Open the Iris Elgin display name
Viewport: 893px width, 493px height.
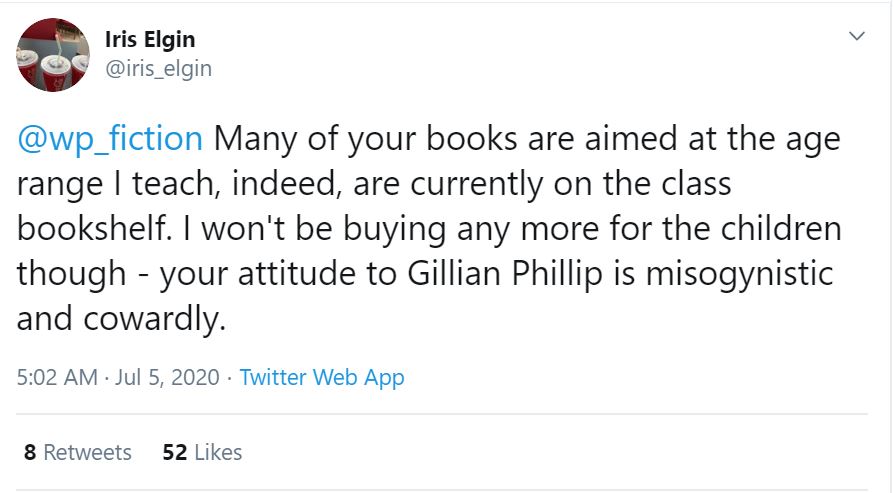(x=149, y=39)
